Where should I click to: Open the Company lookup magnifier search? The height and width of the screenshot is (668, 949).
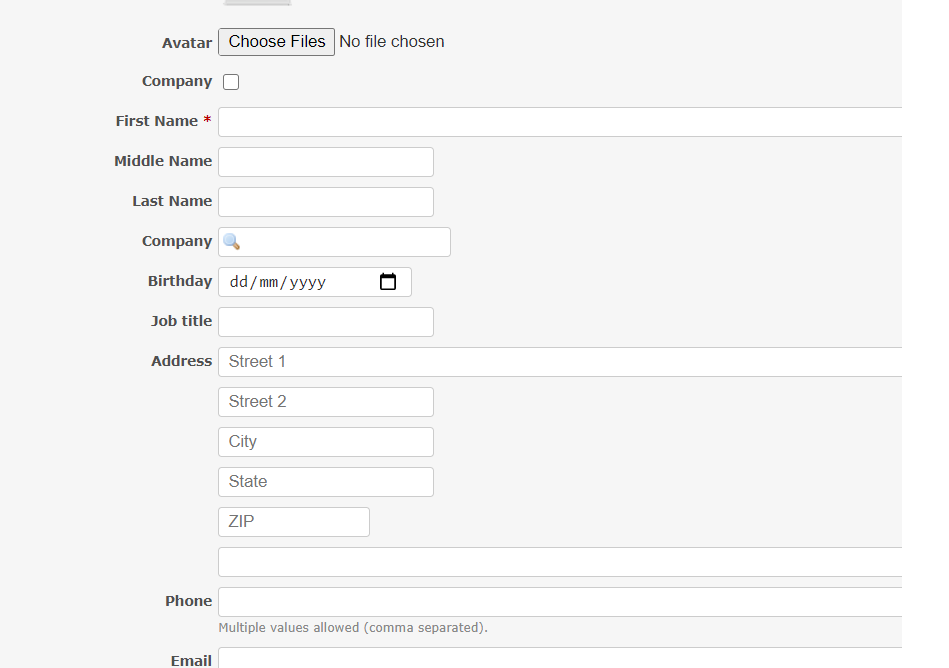pyautogui.click(x=231, y=241)
